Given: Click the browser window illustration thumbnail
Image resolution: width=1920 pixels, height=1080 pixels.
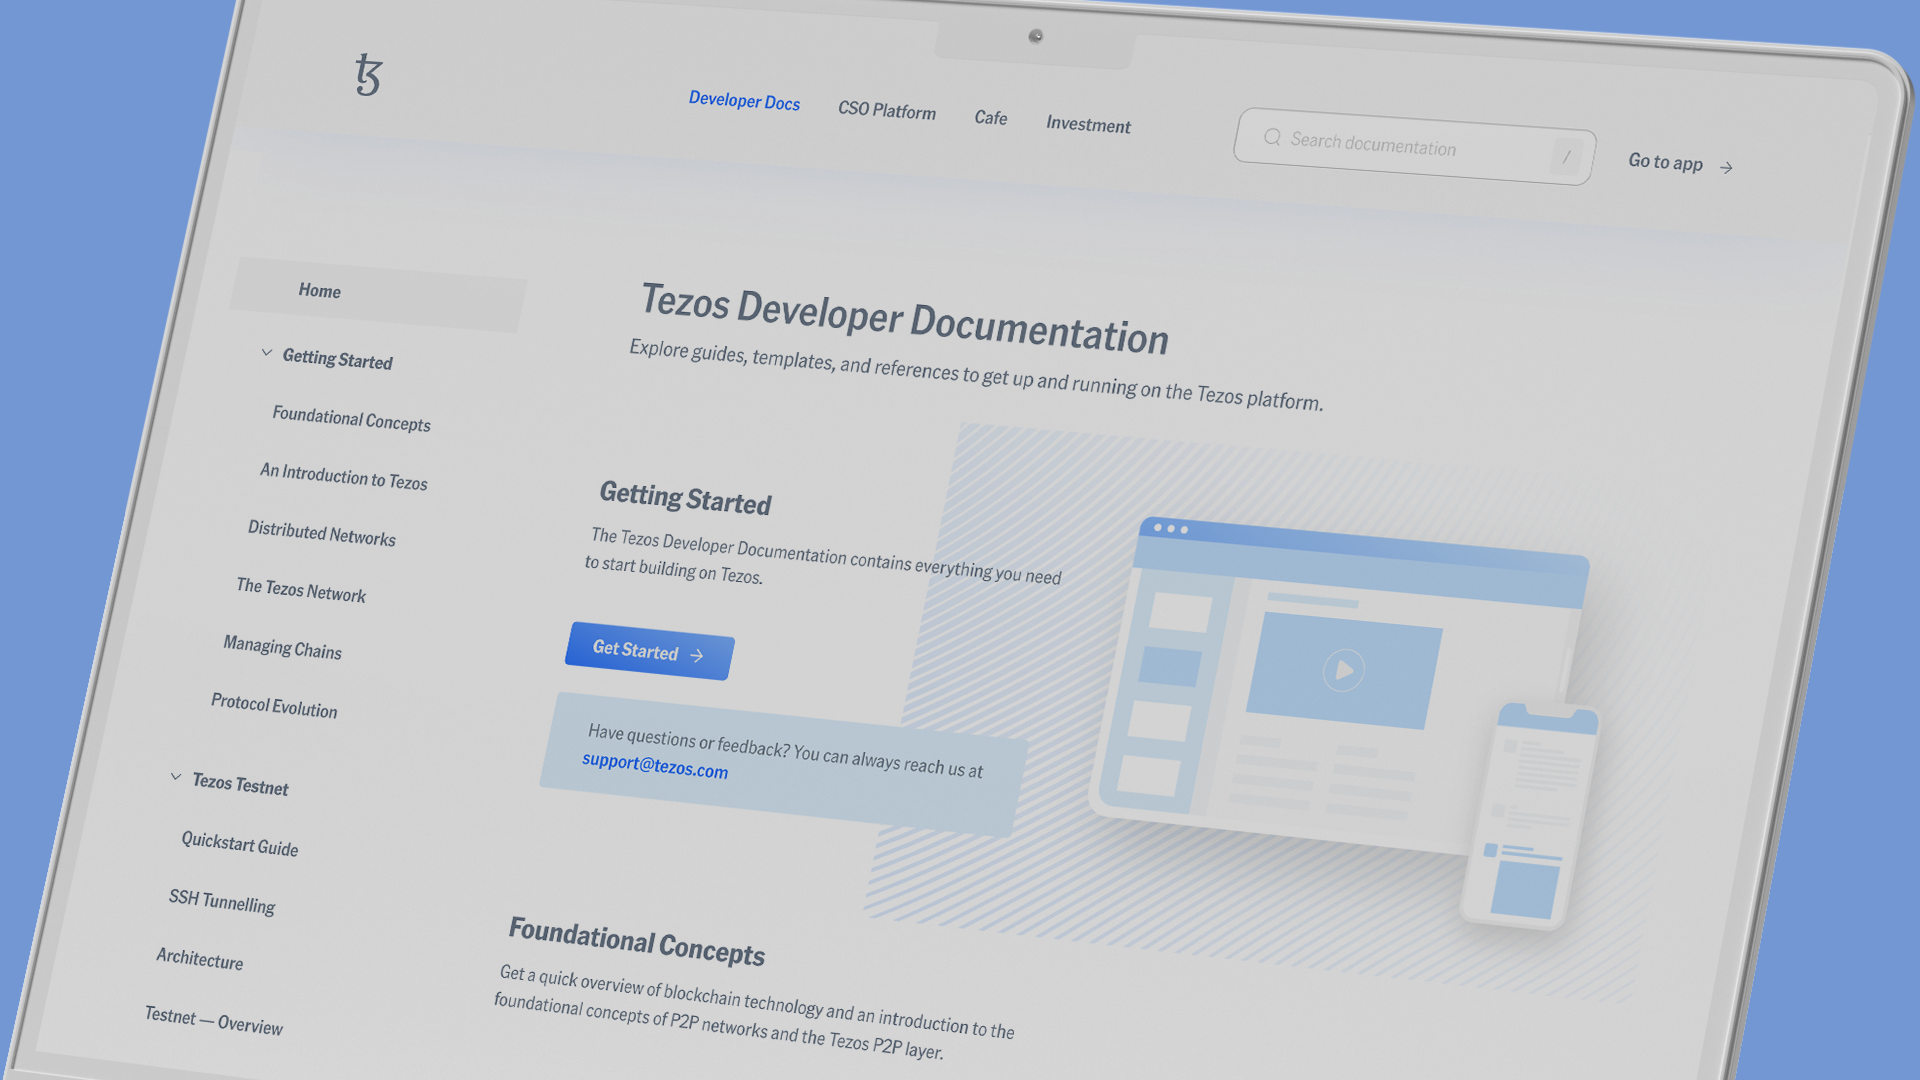Looking at the screenshot, I should click(1338, 684).
